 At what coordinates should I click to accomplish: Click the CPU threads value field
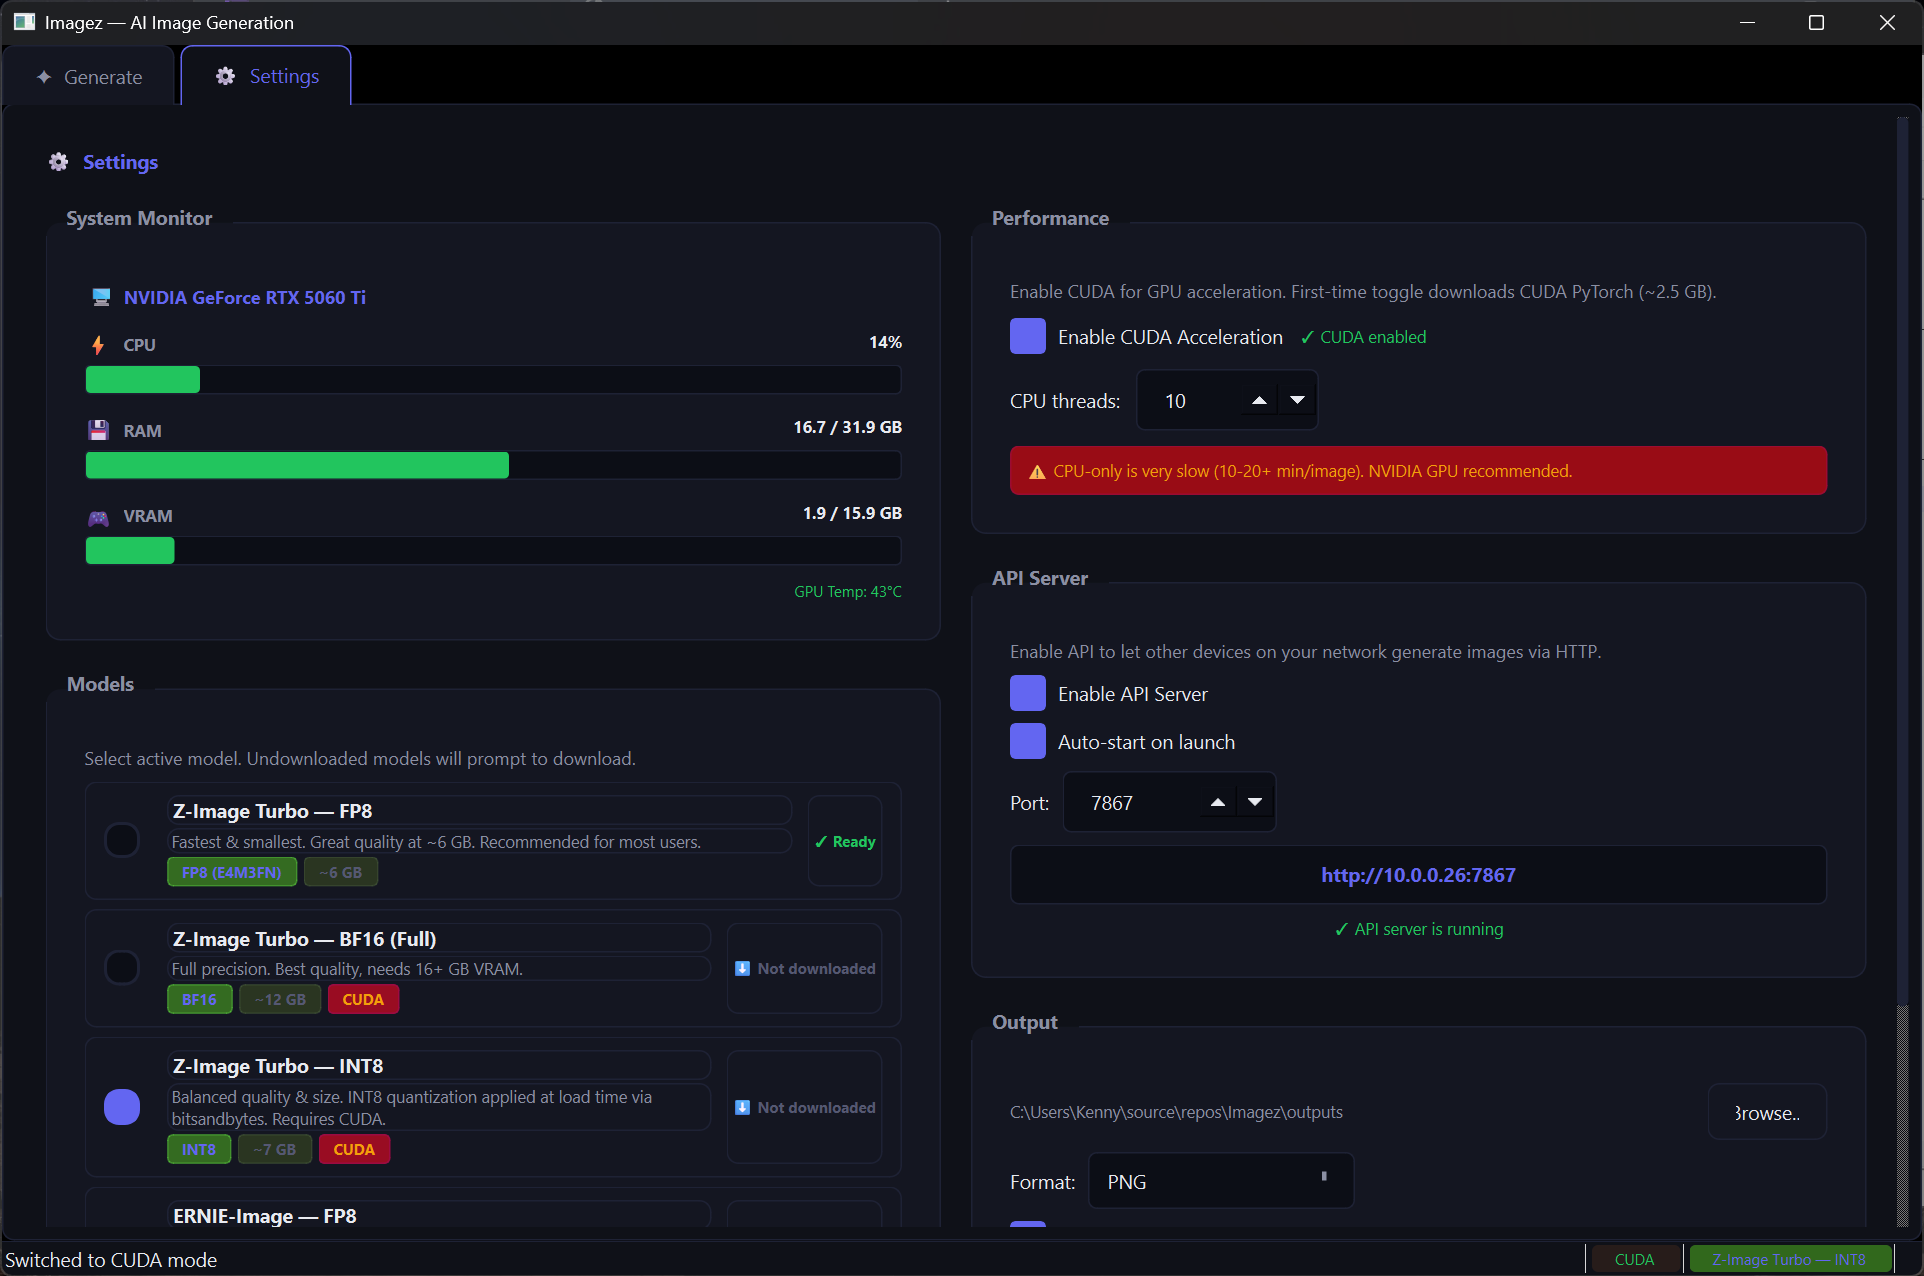pos(1190,401)
